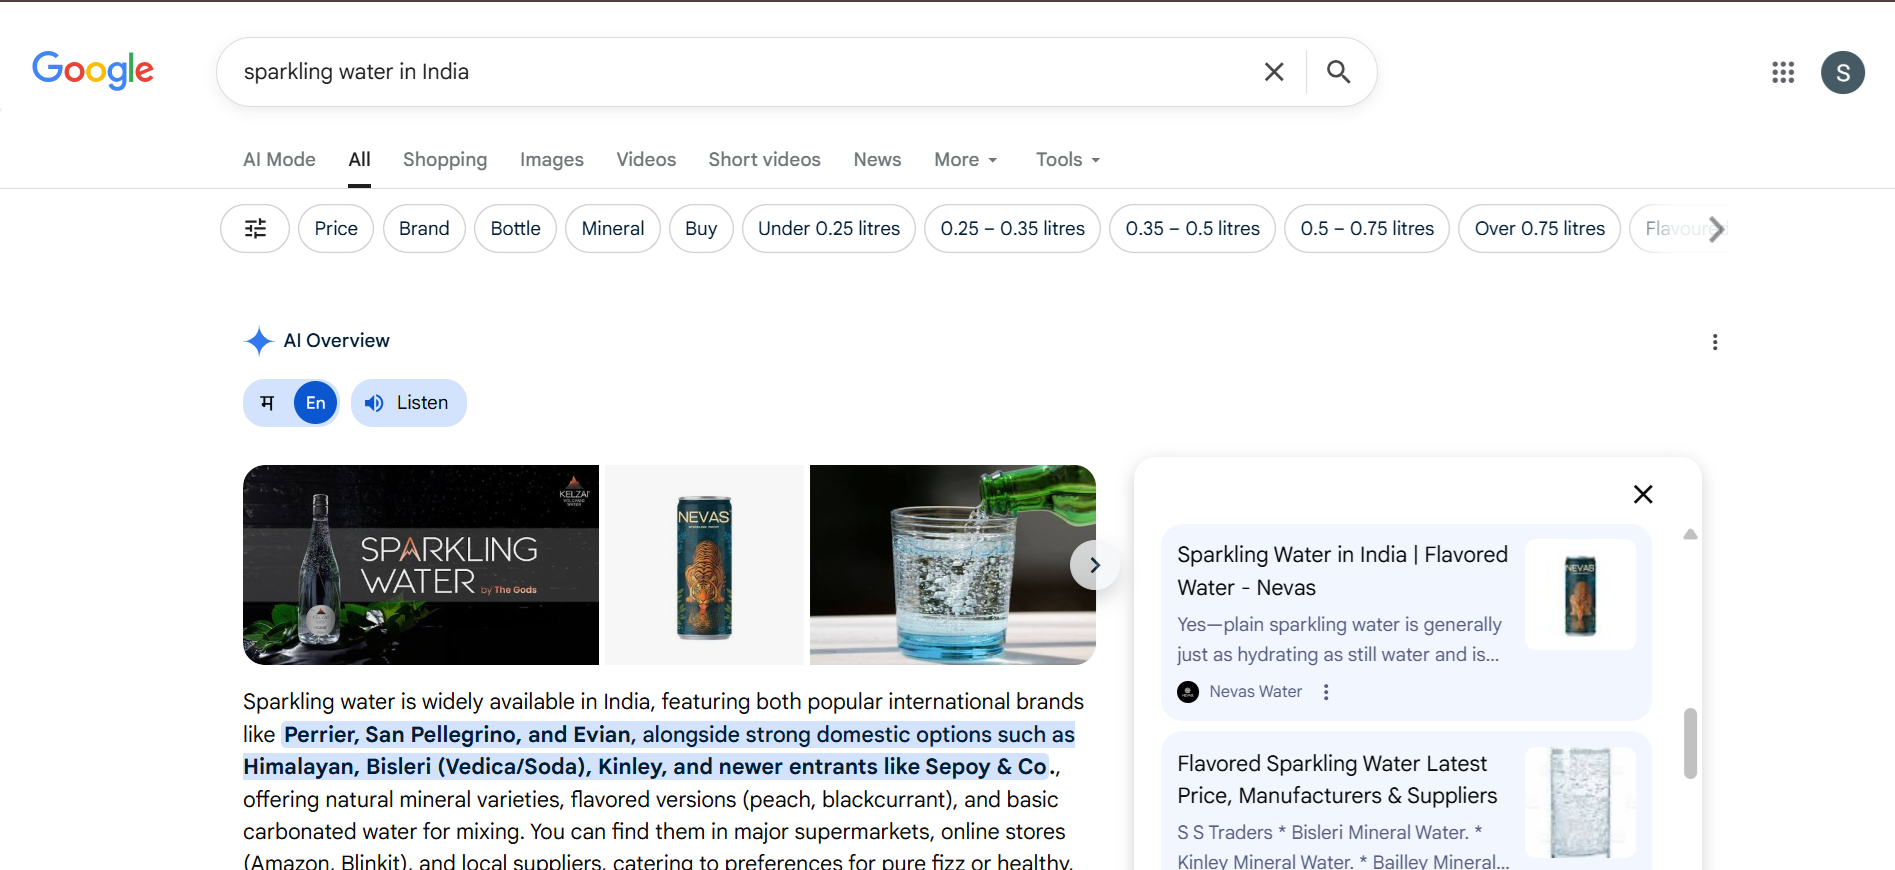Open the Google apps grid
This screenshot has width=1895, height=870.
1782,72
